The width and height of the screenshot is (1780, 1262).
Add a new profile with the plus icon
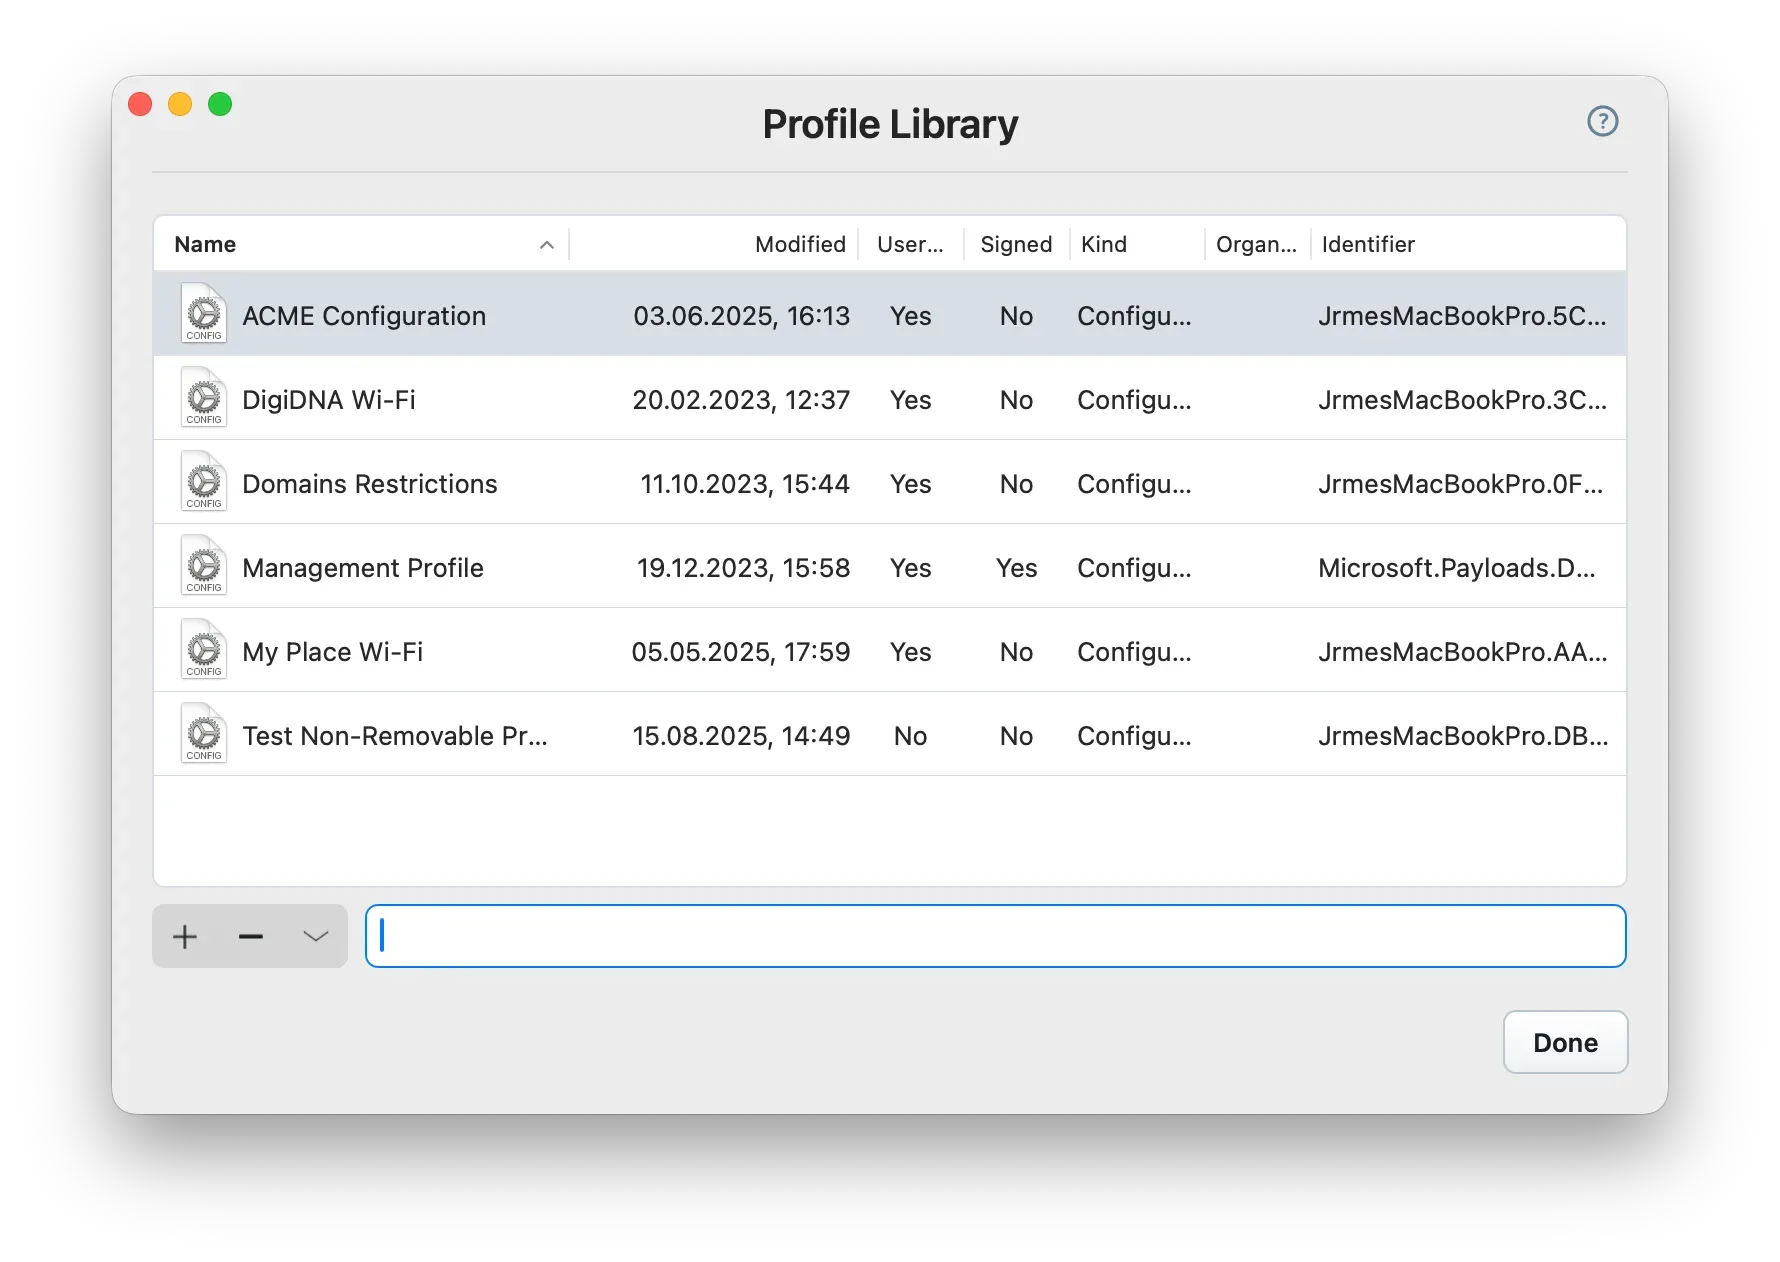point(184,936)
